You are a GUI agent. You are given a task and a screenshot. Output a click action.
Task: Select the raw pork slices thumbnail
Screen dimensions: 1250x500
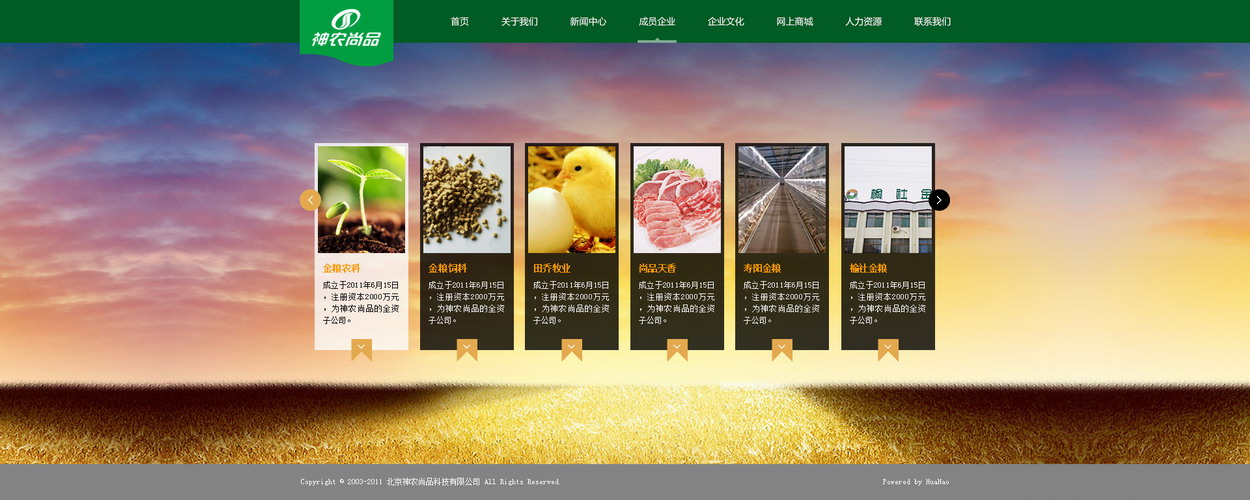pyautogui.click(x=677, y=199)
